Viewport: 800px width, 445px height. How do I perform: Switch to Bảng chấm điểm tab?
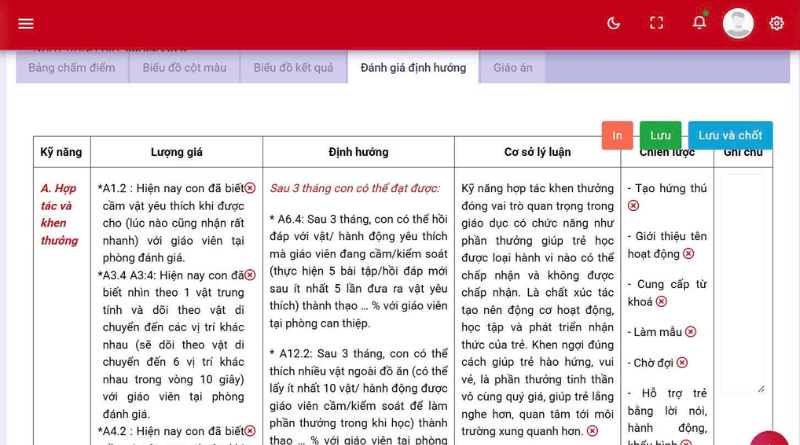pos(72,67)
